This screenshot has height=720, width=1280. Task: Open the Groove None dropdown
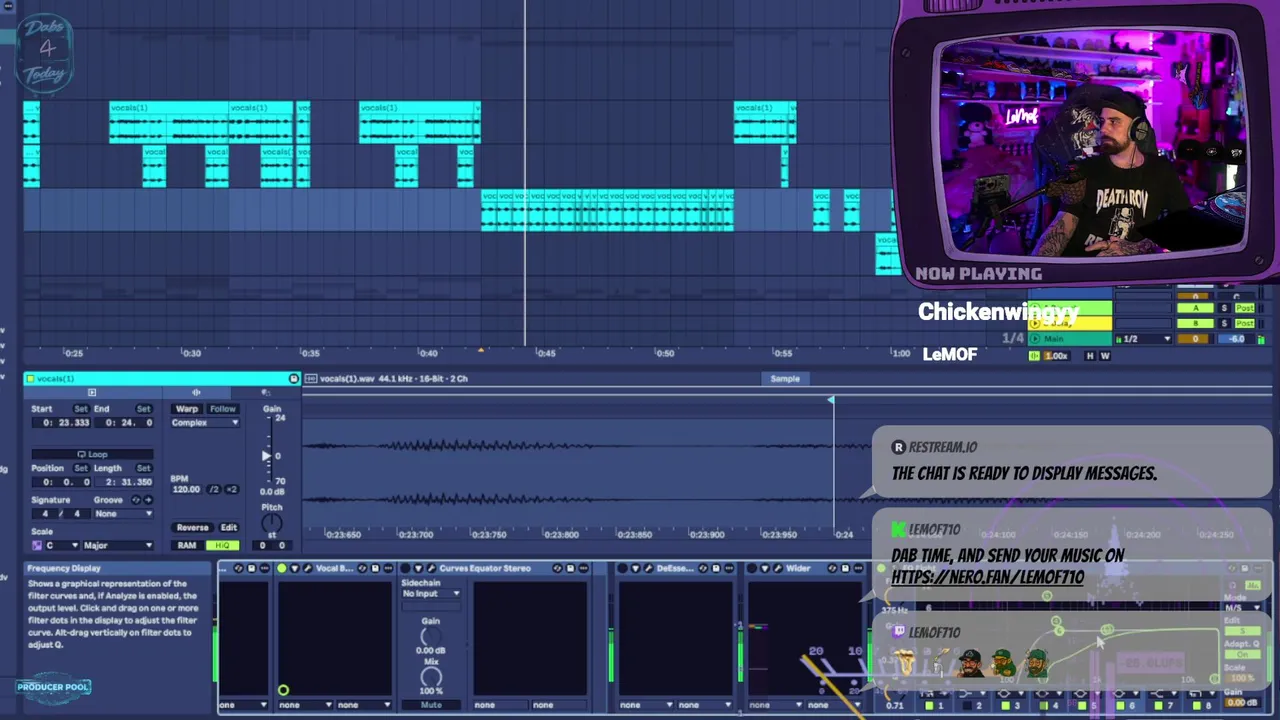tap(124, 514)
